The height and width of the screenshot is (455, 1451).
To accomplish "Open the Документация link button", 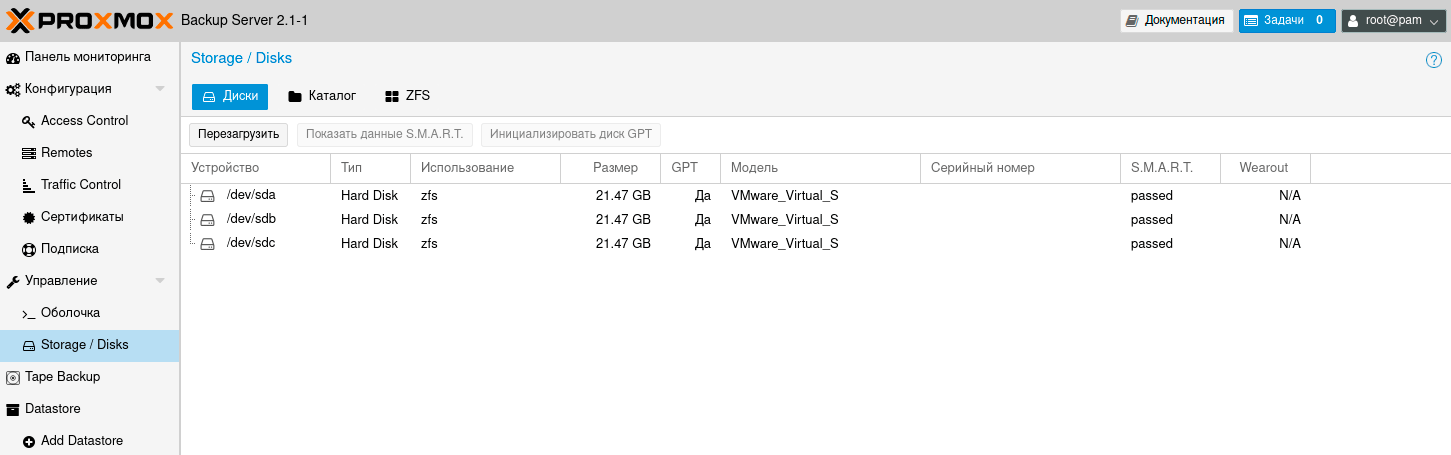I will (x=1175, y=20).
